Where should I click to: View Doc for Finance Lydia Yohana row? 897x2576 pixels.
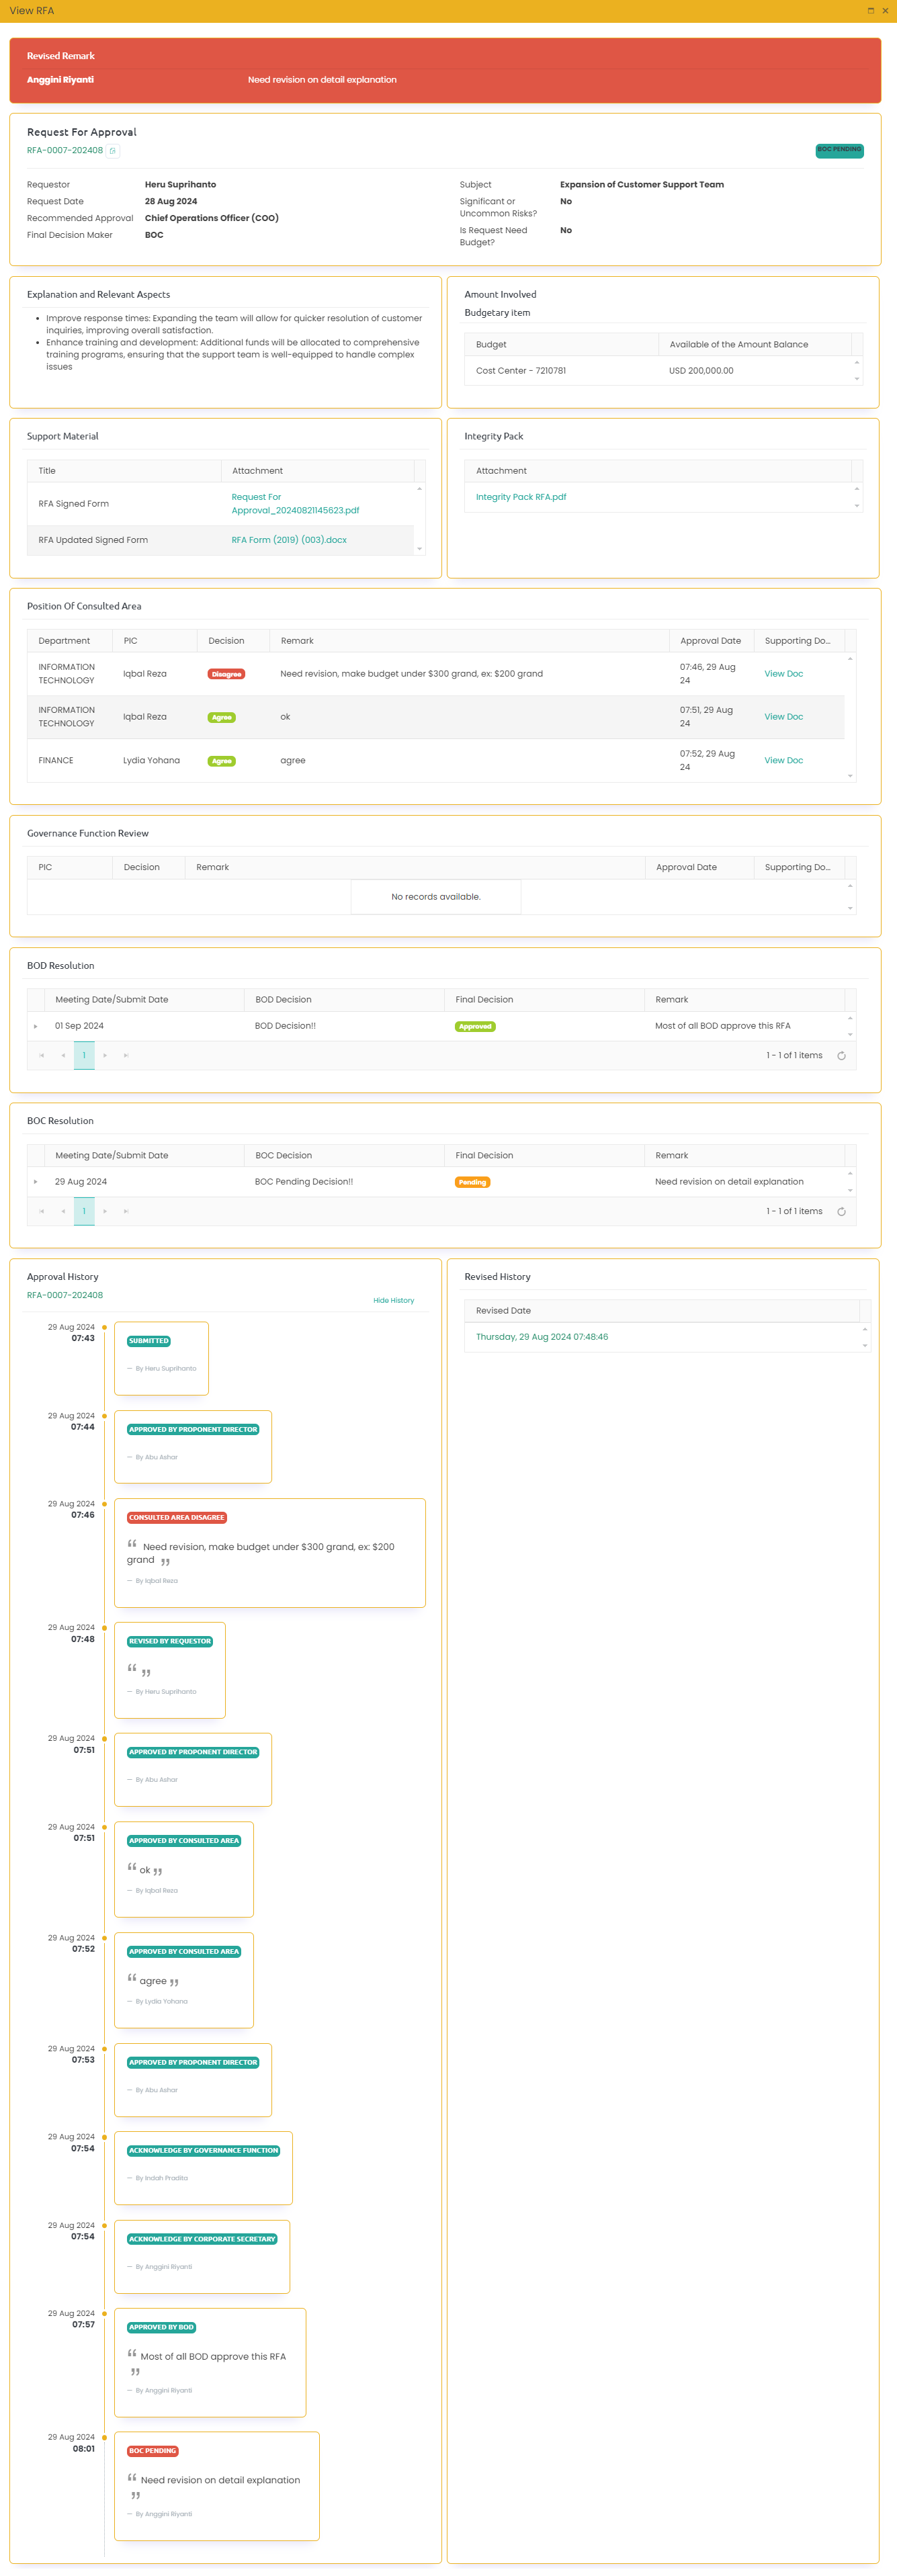[x=783, y=761]
